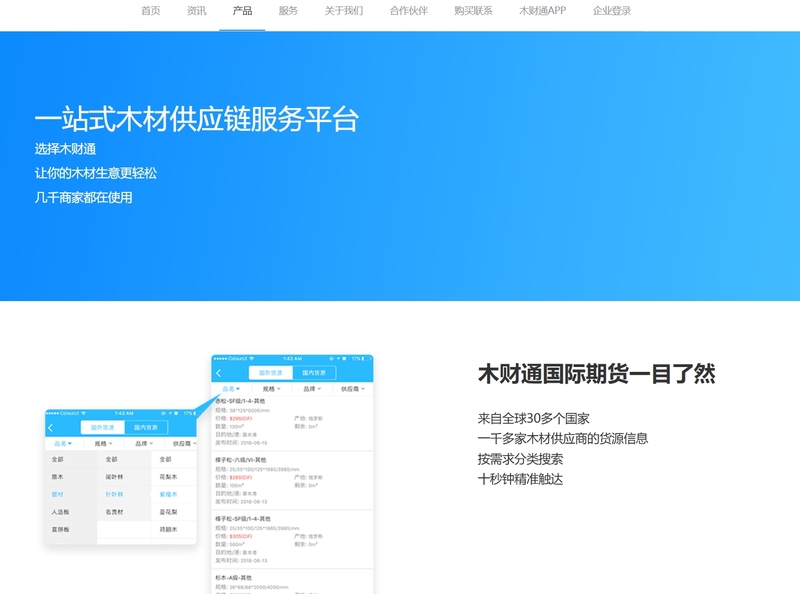The image size is (800, 594).
Task: Tap the back arrow in the smaller phone mockup
Action: click(x=51, y=428)
